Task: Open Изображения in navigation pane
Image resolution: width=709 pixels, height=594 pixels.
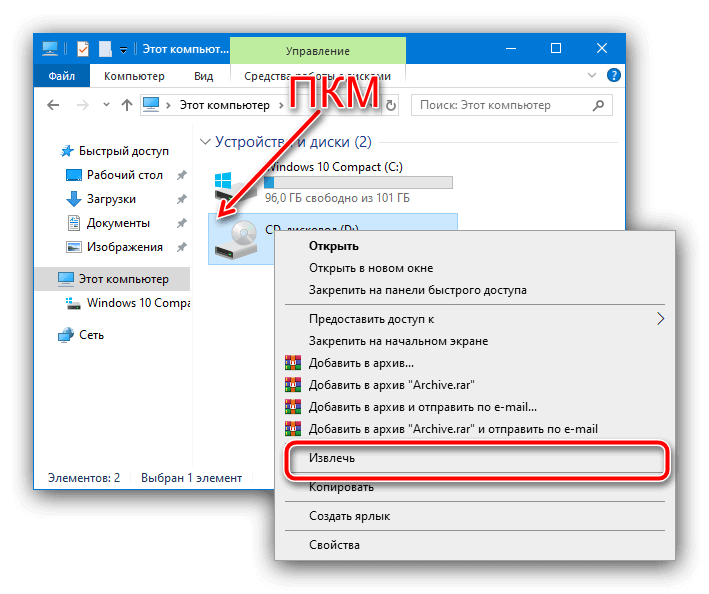Action: [125, 247]
